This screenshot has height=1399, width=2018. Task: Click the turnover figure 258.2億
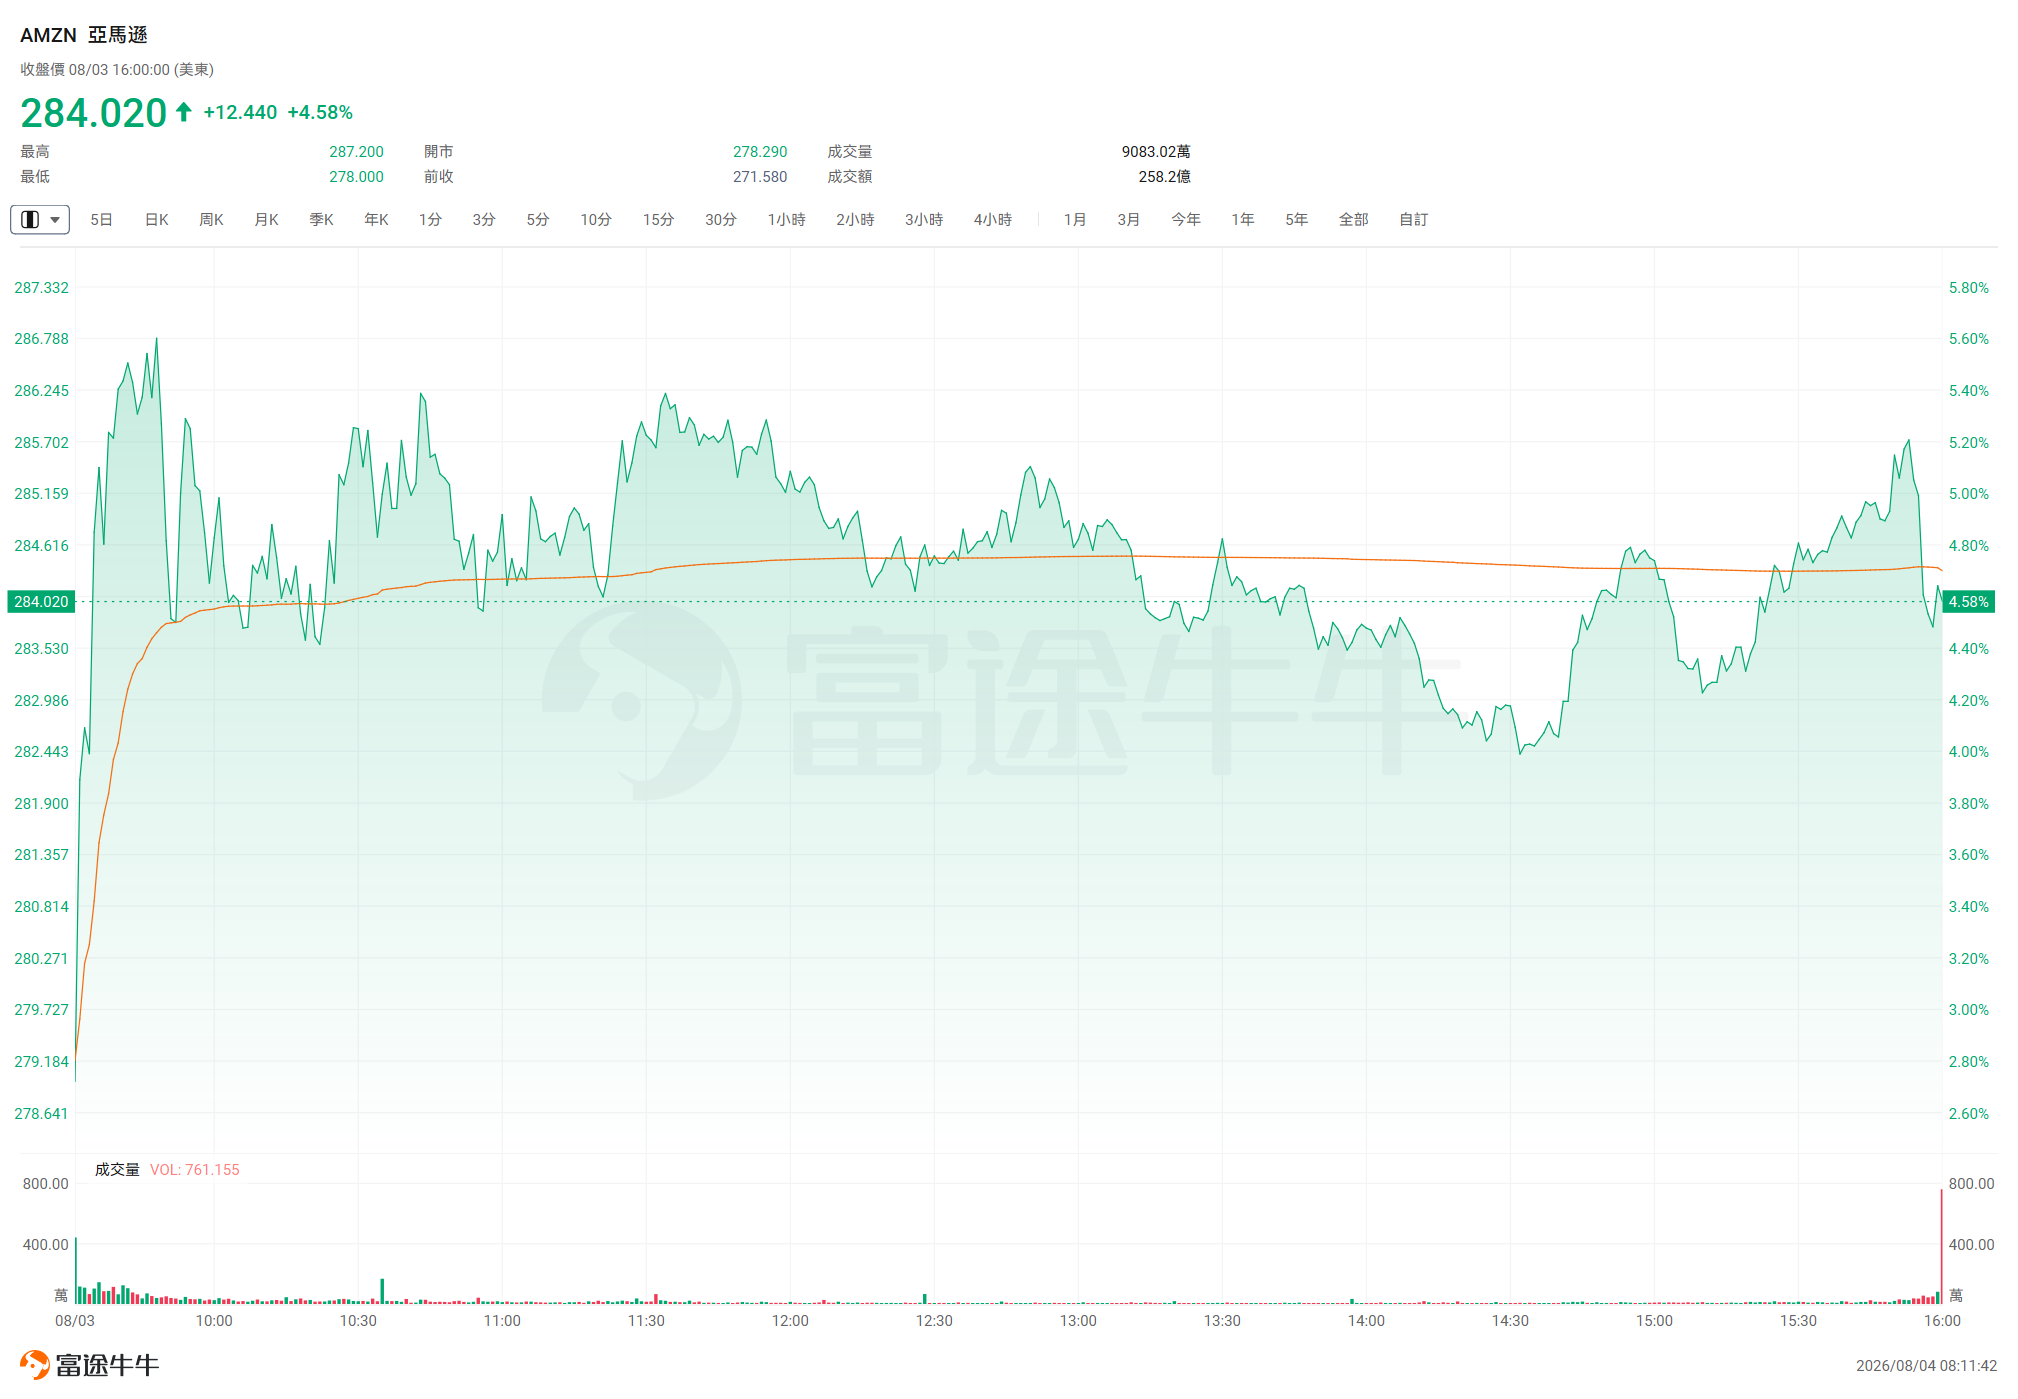(x=1164, y=176)
